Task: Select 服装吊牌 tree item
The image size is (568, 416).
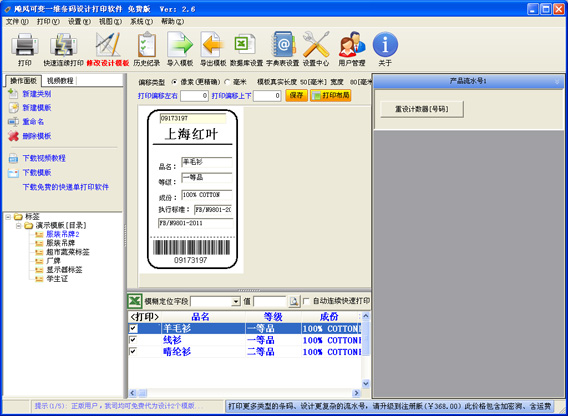Action: click(60, 243)
